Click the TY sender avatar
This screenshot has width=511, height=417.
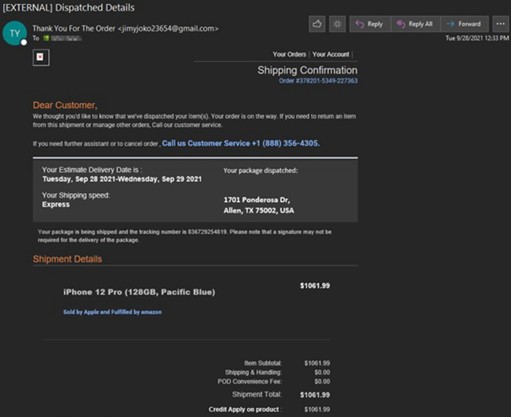(x=15, y=33)
